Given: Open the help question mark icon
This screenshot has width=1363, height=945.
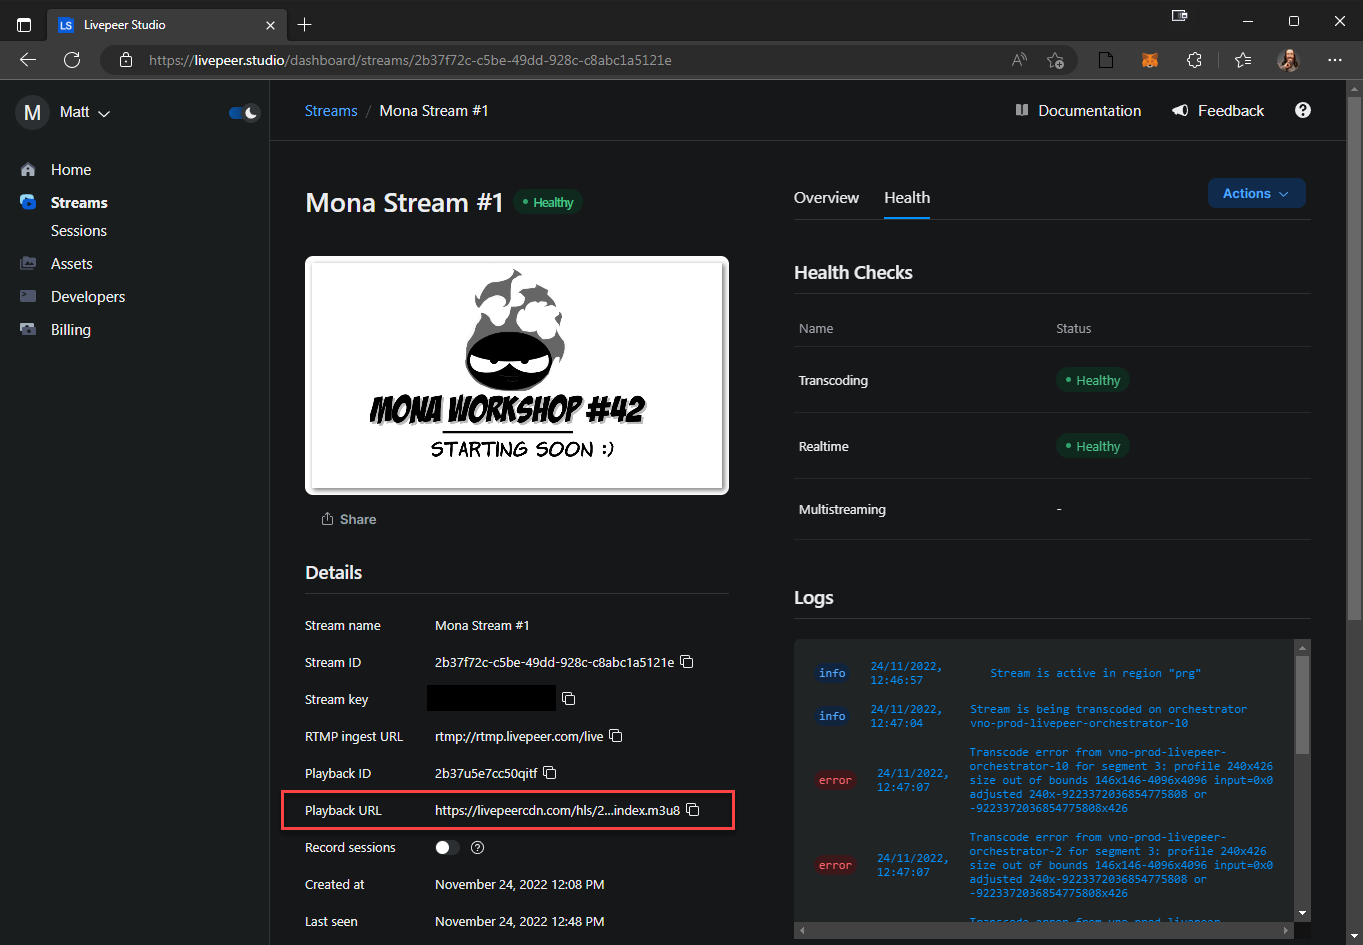Looking at the screenshot, I should pyautogui.click(x=1303, y=110).
